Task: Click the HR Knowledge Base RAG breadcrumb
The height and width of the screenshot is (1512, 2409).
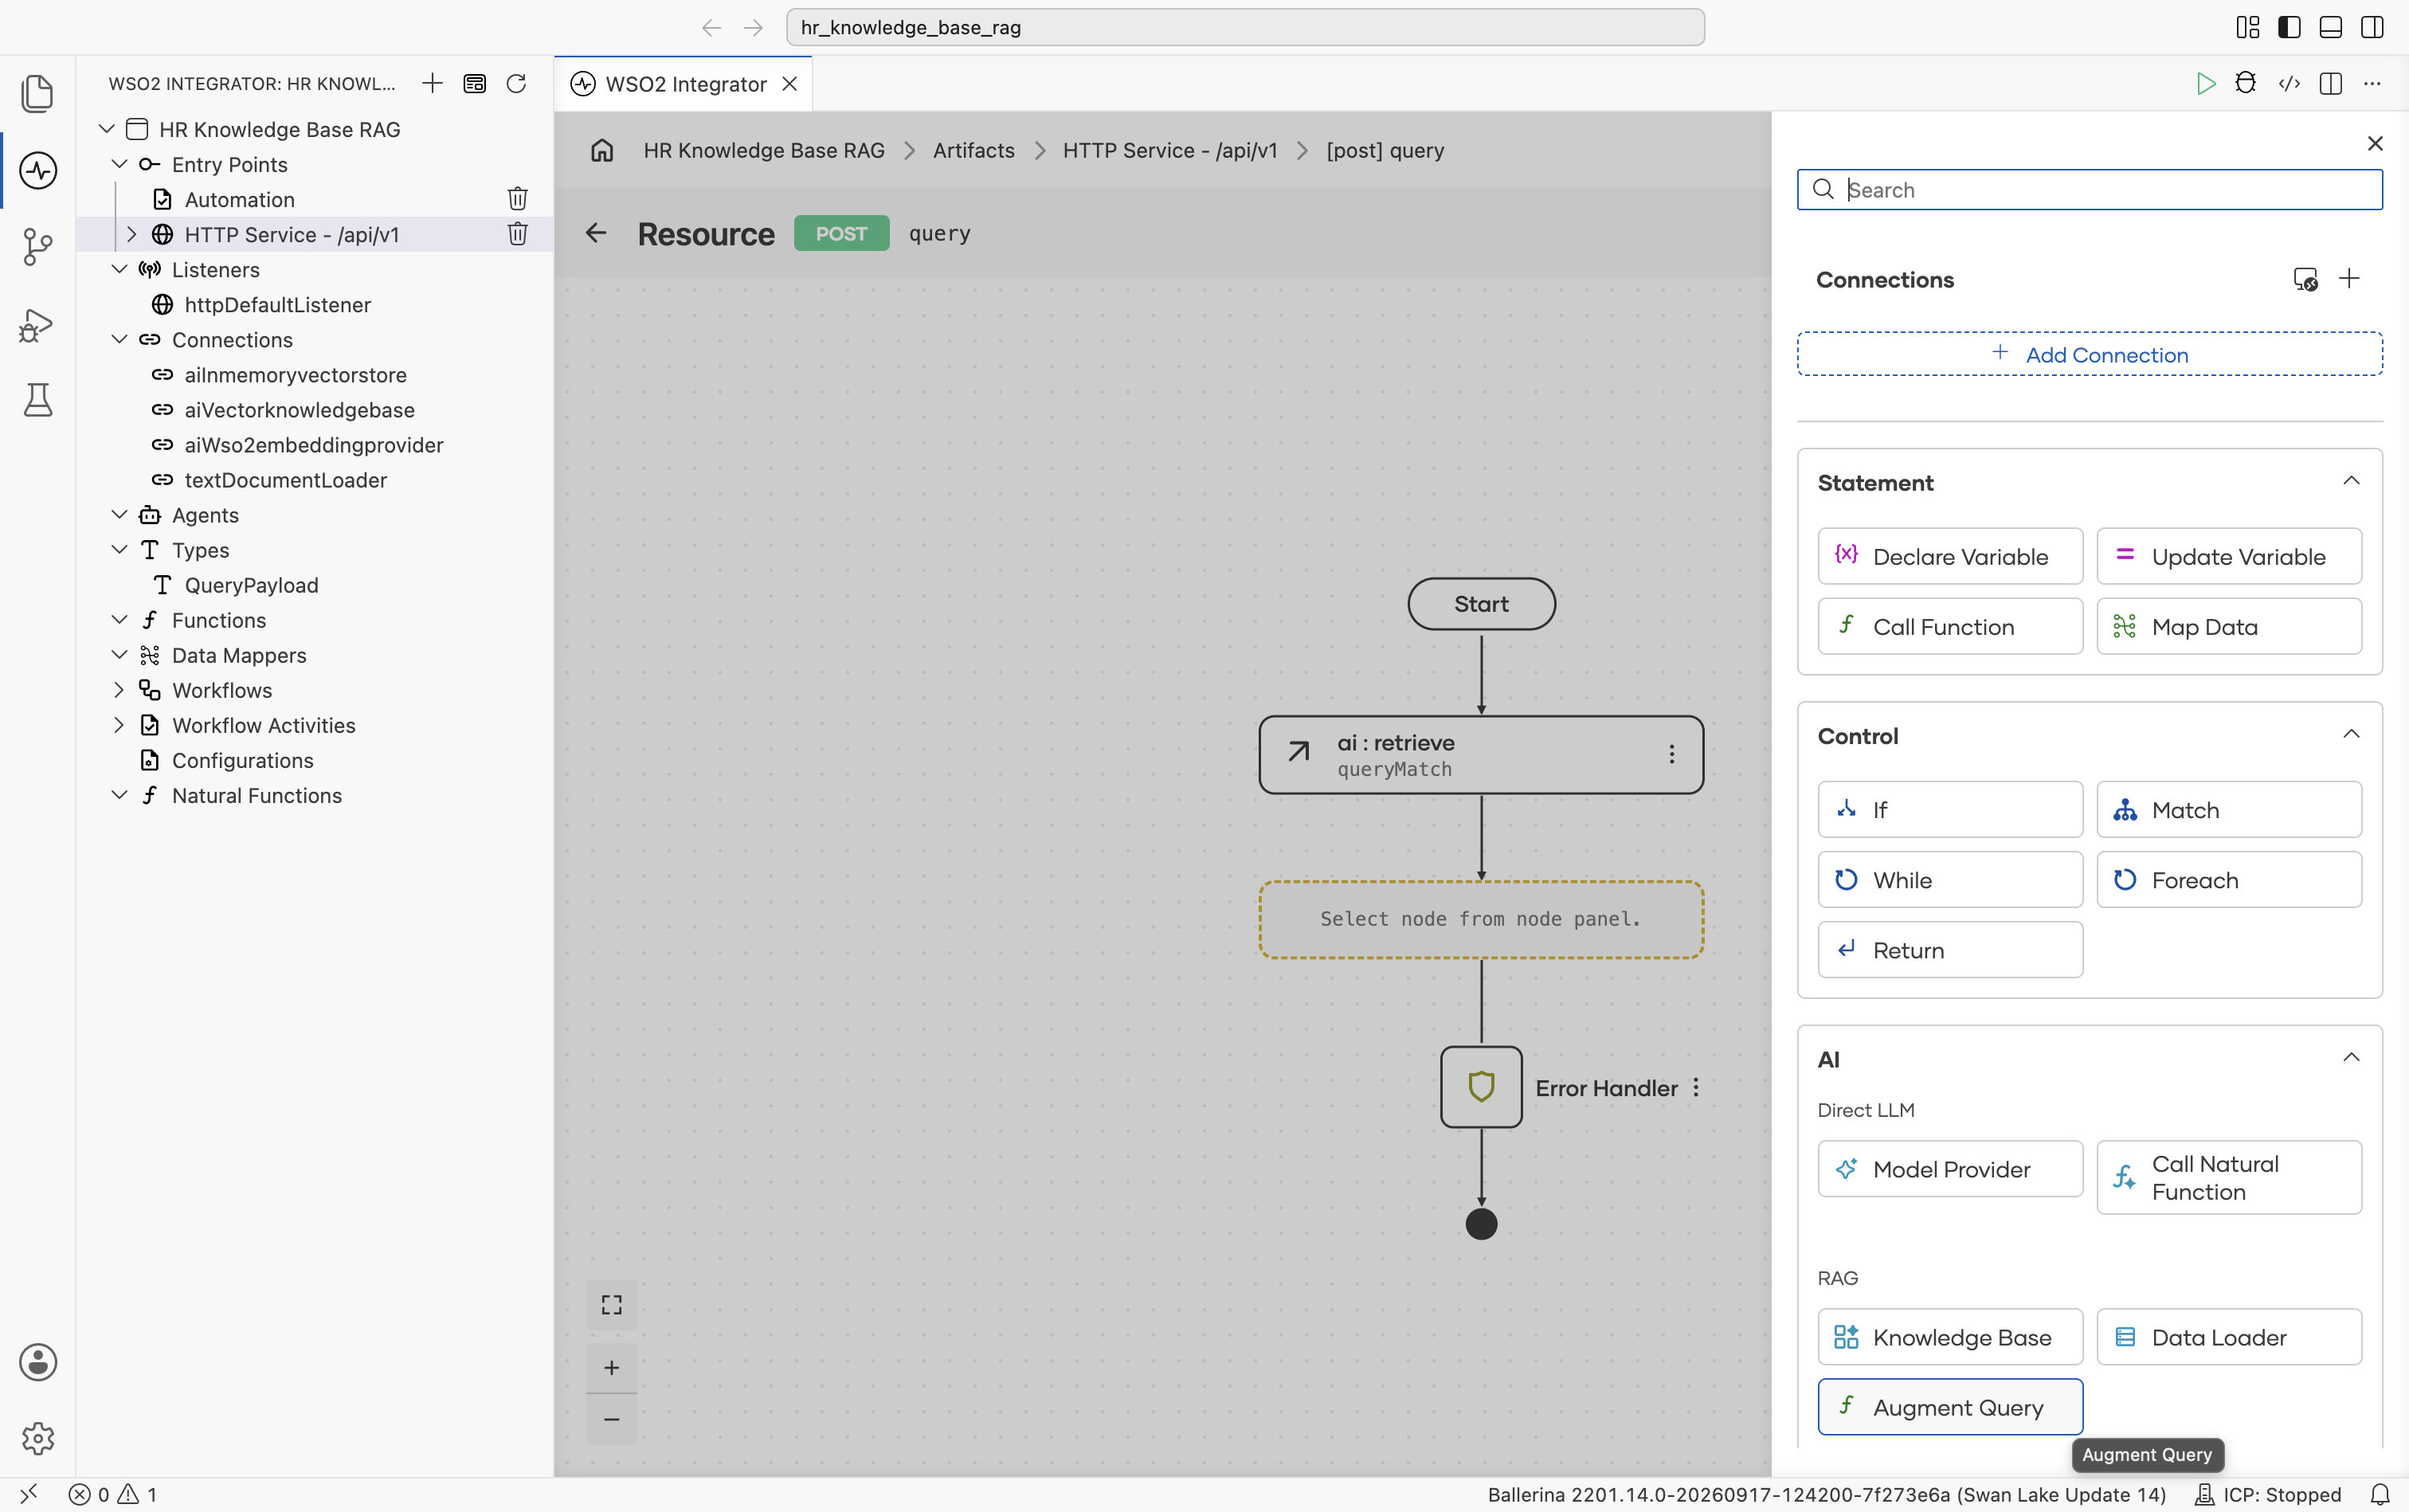Action: point(764,150)
